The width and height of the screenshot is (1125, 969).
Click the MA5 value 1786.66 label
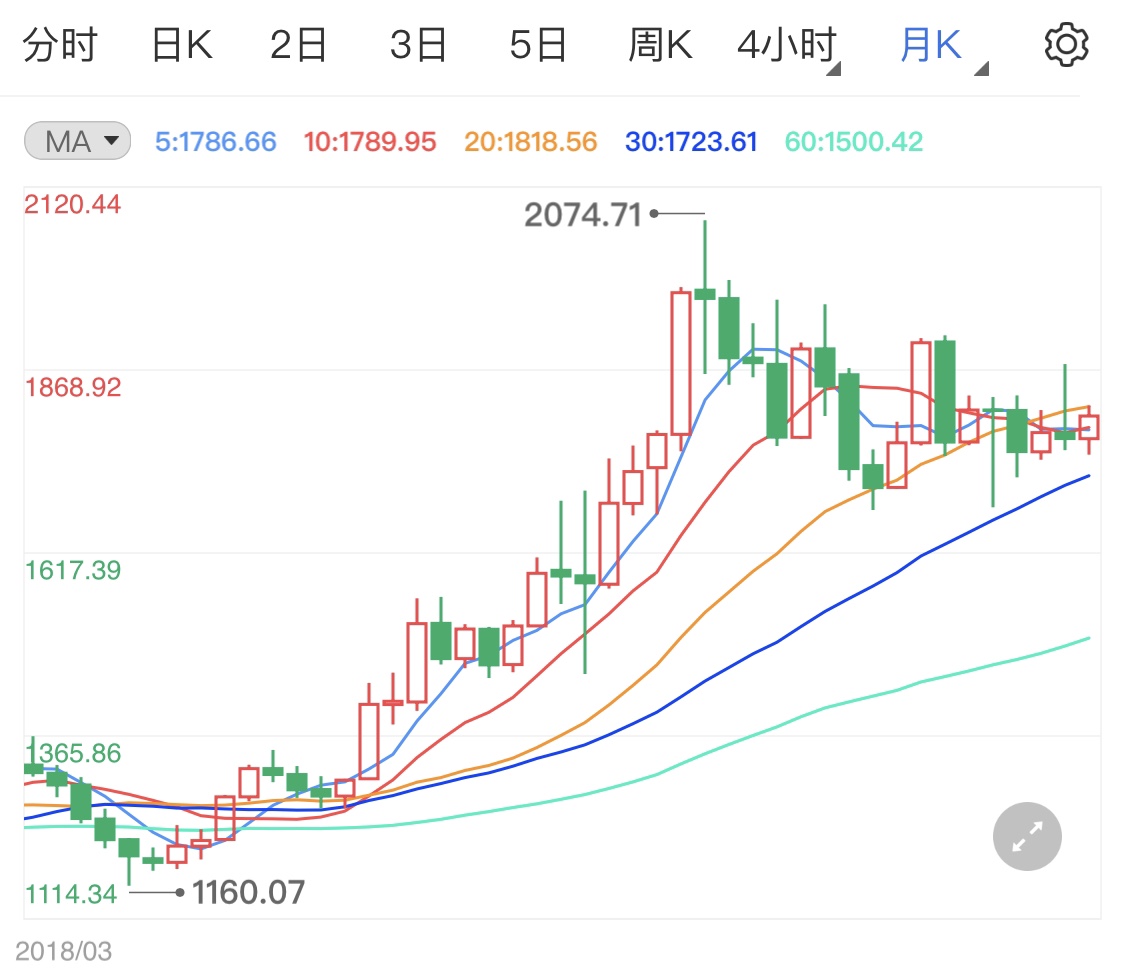(216, 142)
